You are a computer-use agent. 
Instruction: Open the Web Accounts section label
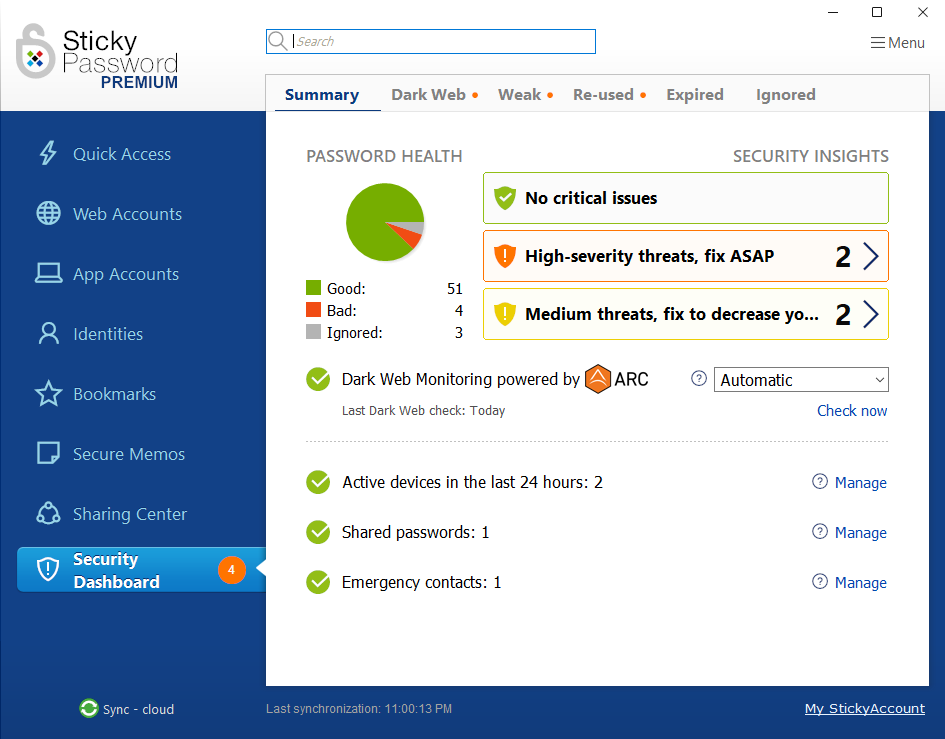(127, 213)
